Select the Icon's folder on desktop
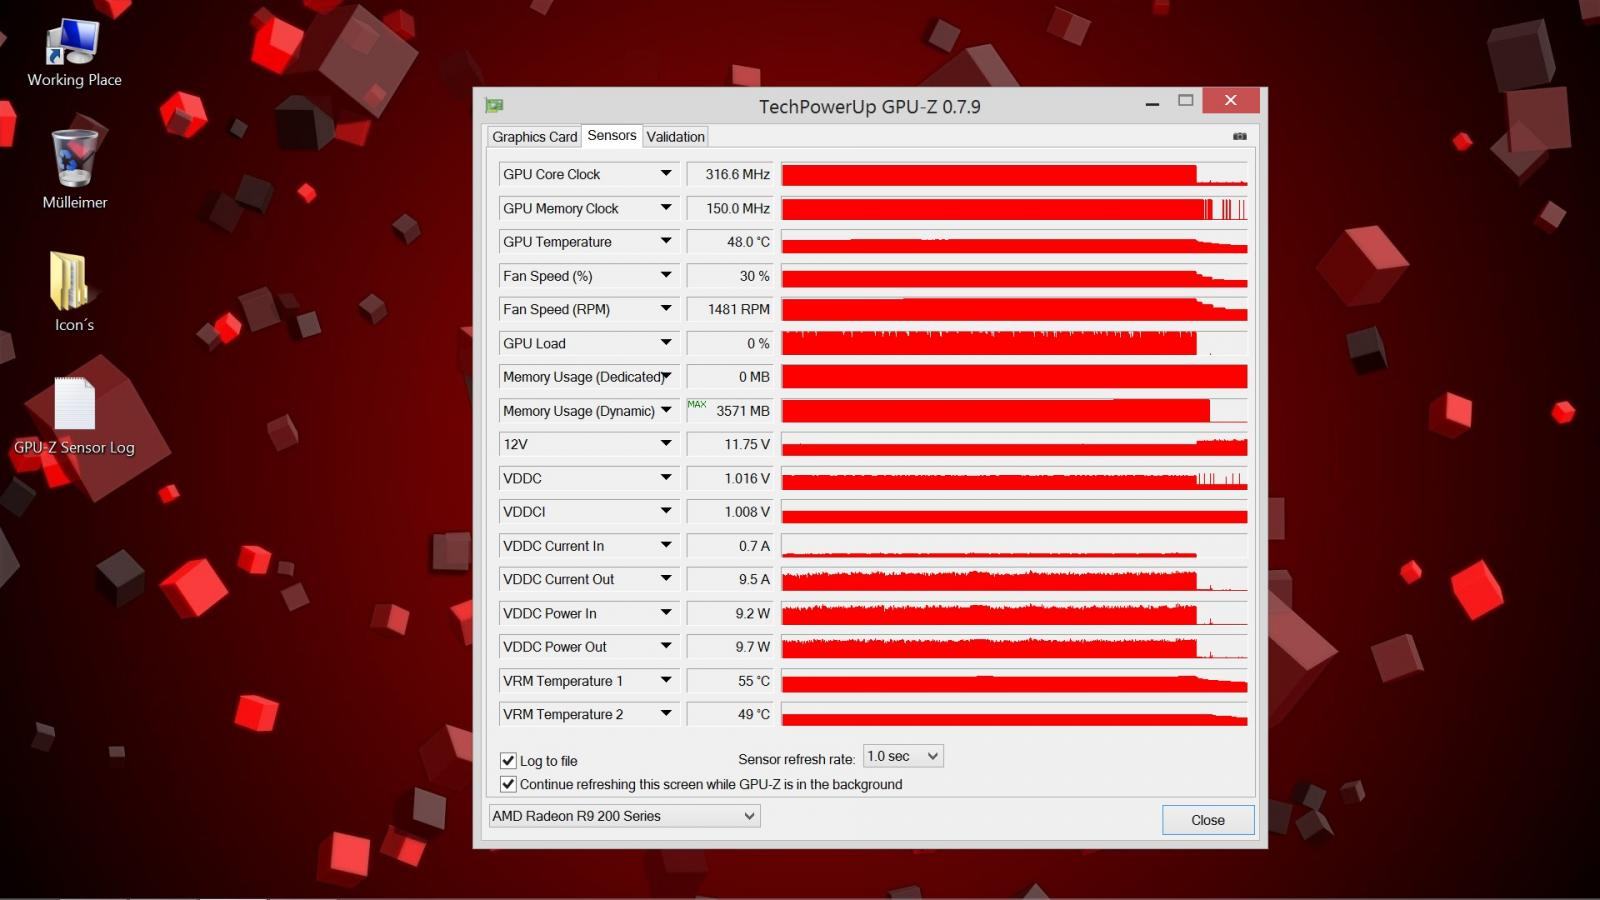This screenshot has height=900, width=1600. point(74,291)
